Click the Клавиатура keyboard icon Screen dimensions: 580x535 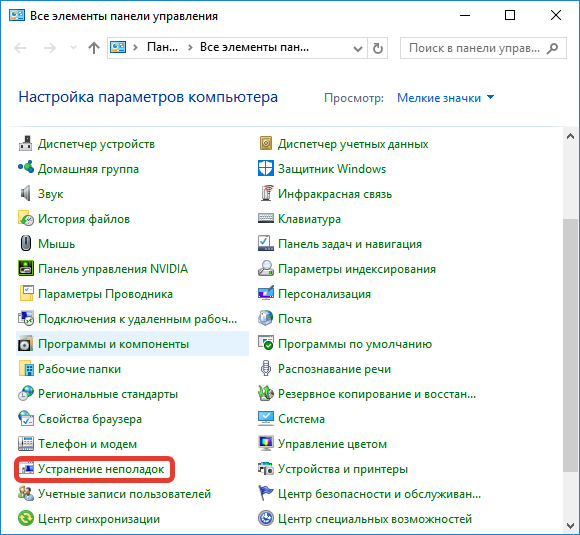click(x=266, y=219)
